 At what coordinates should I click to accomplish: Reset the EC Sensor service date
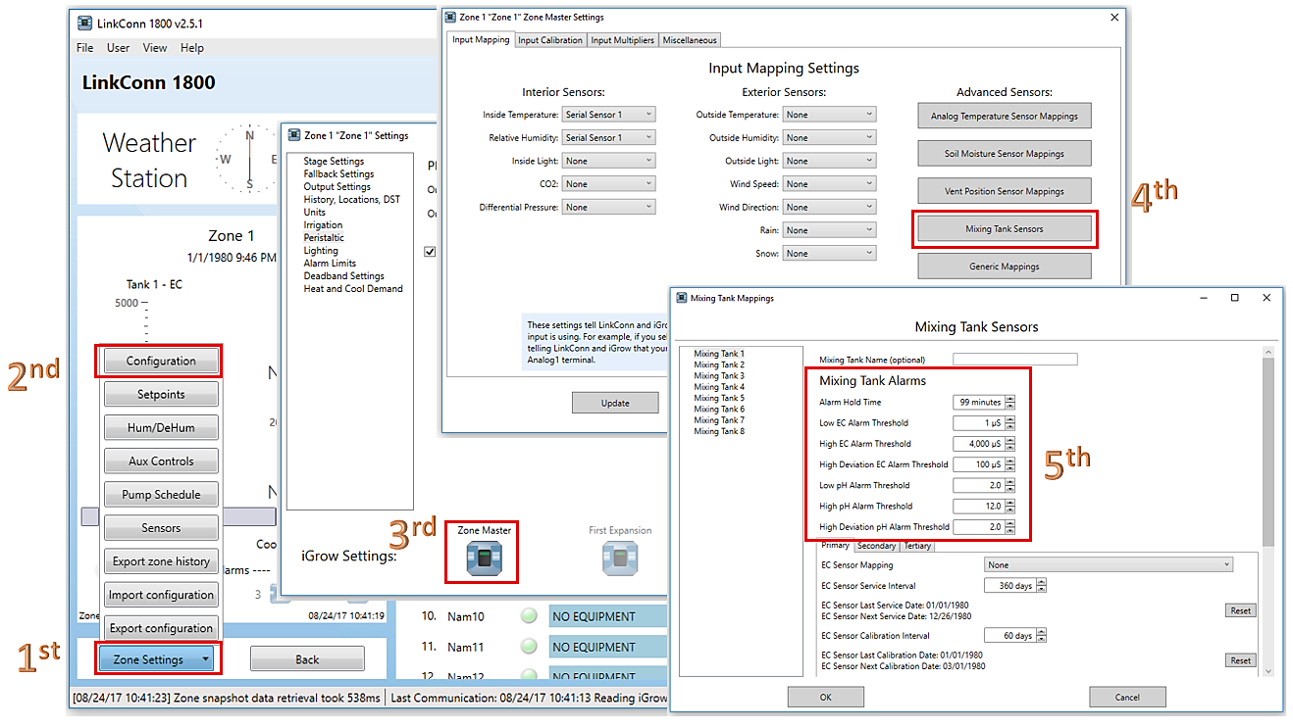point(1240,610)
